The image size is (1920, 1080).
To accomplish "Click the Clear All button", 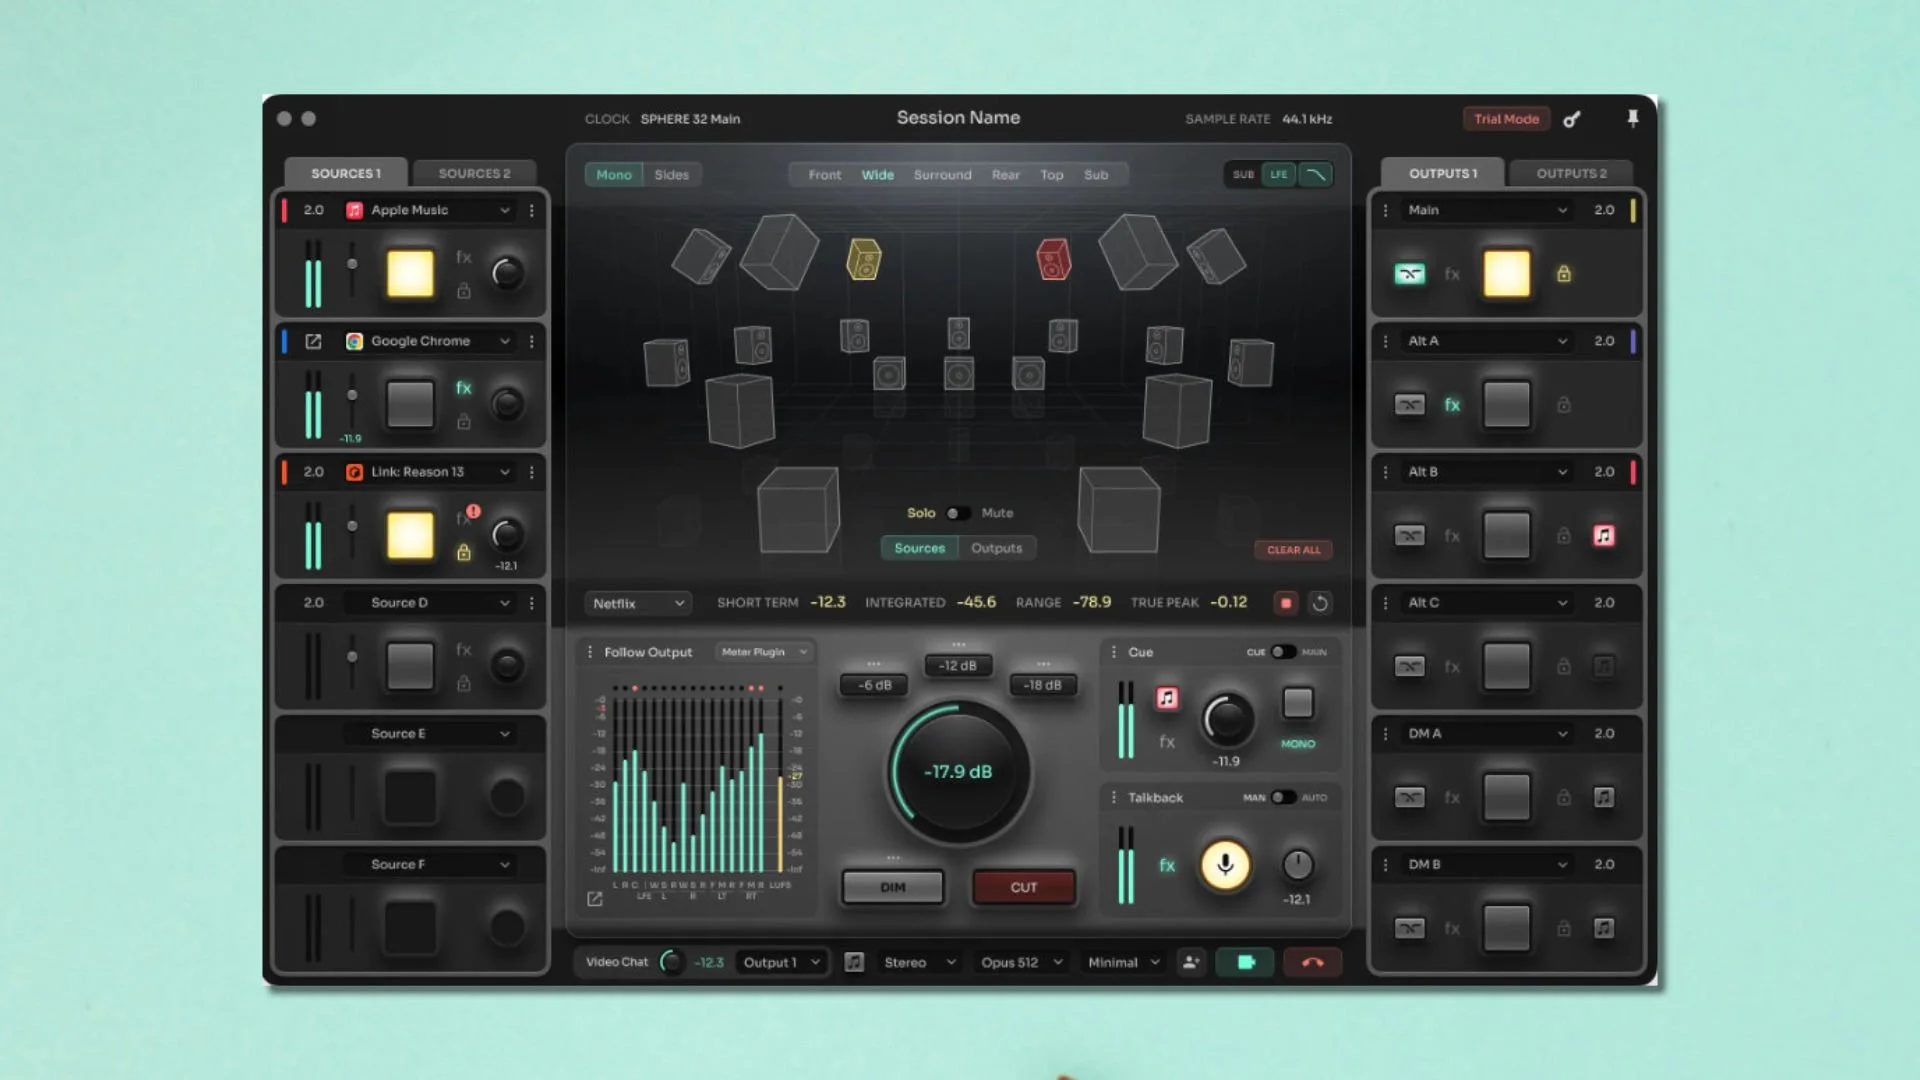I will click(1293, 550).
